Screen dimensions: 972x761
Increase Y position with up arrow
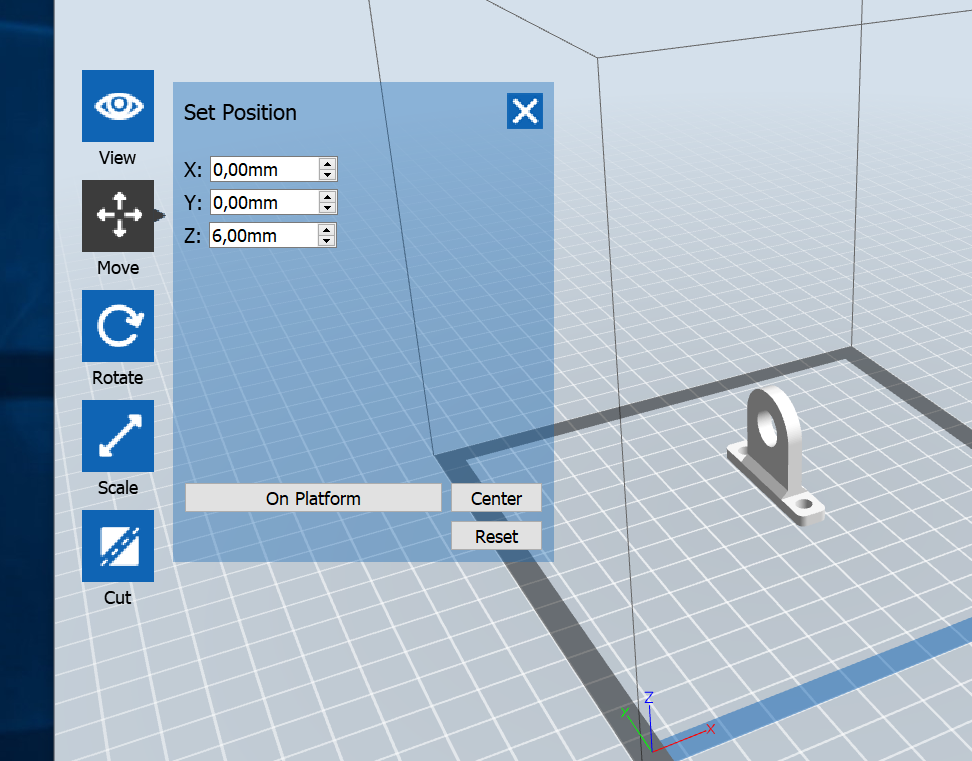pyautogui.click(x=327, y=197)
